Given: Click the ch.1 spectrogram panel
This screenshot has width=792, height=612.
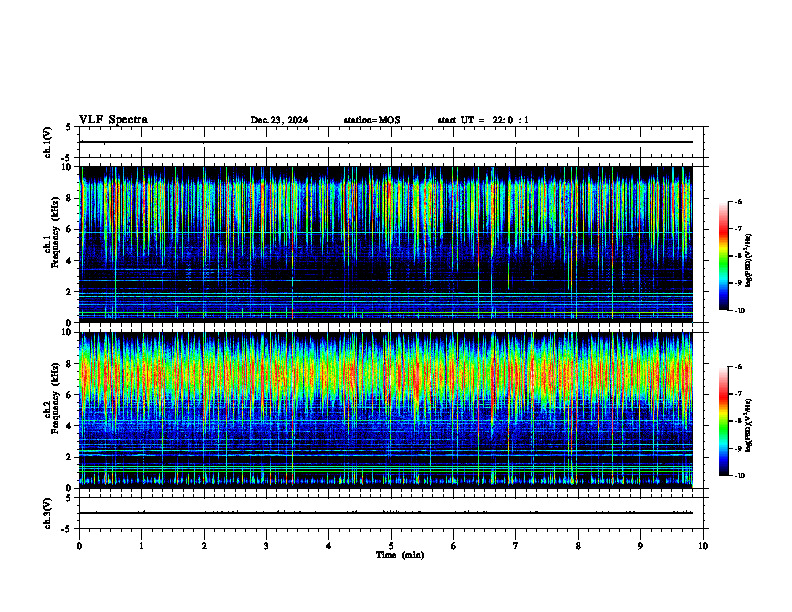Looking at the screenshot, I should 385,244.
